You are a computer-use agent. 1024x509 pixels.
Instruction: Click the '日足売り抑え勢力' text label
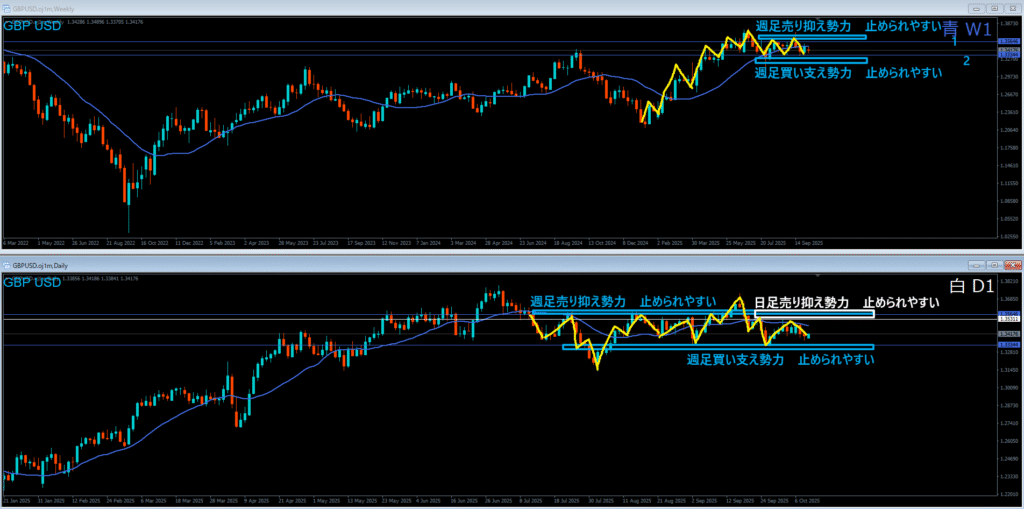800,302
